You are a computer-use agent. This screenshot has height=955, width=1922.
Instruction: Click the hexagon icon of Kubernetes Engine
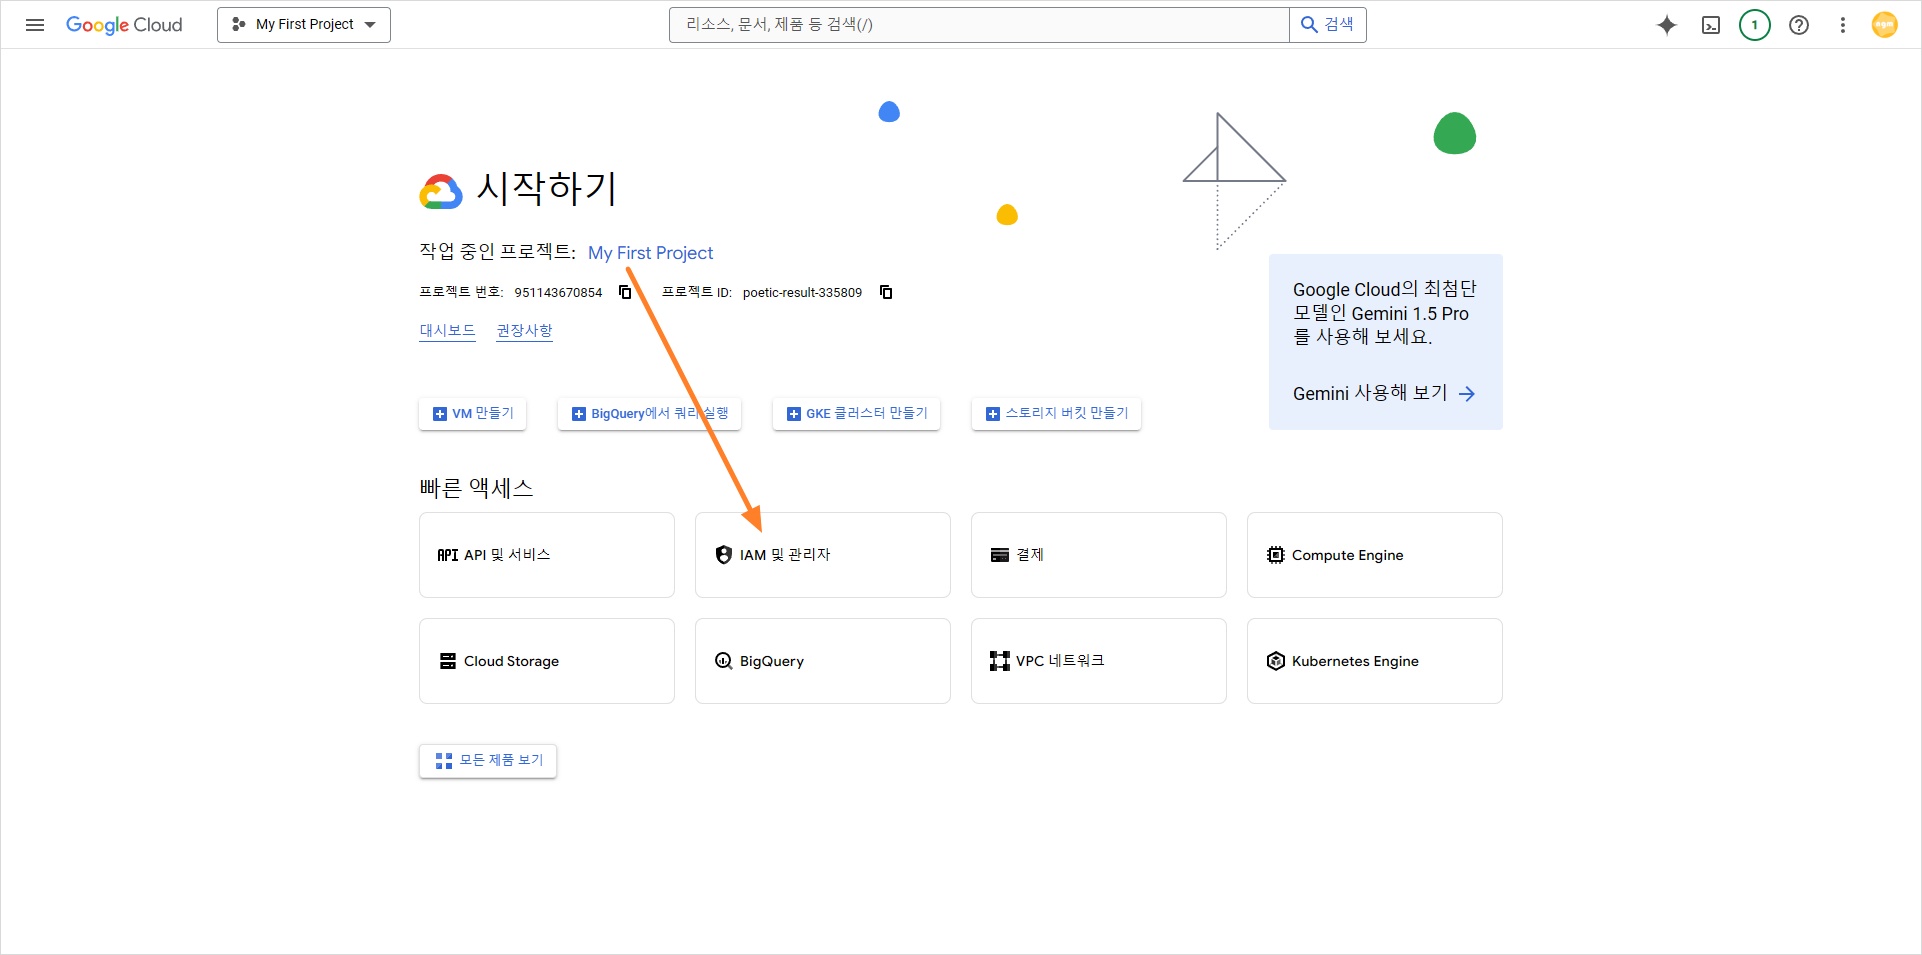tap(1276, 661)
